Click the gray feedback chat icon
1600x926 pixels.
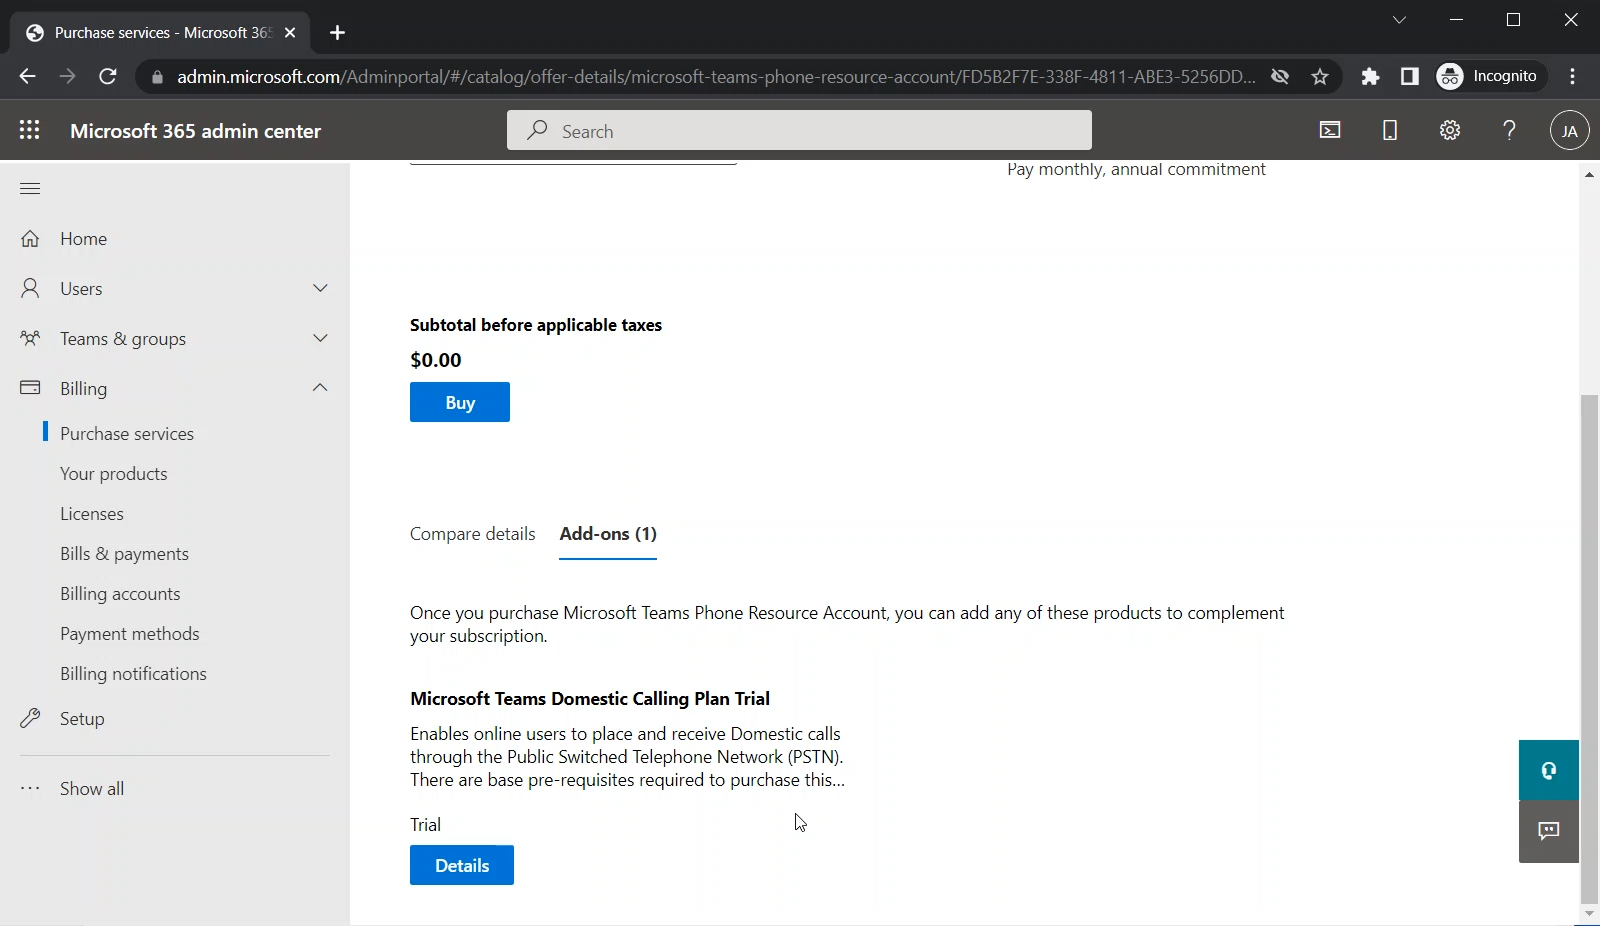tap(1548, 831)
